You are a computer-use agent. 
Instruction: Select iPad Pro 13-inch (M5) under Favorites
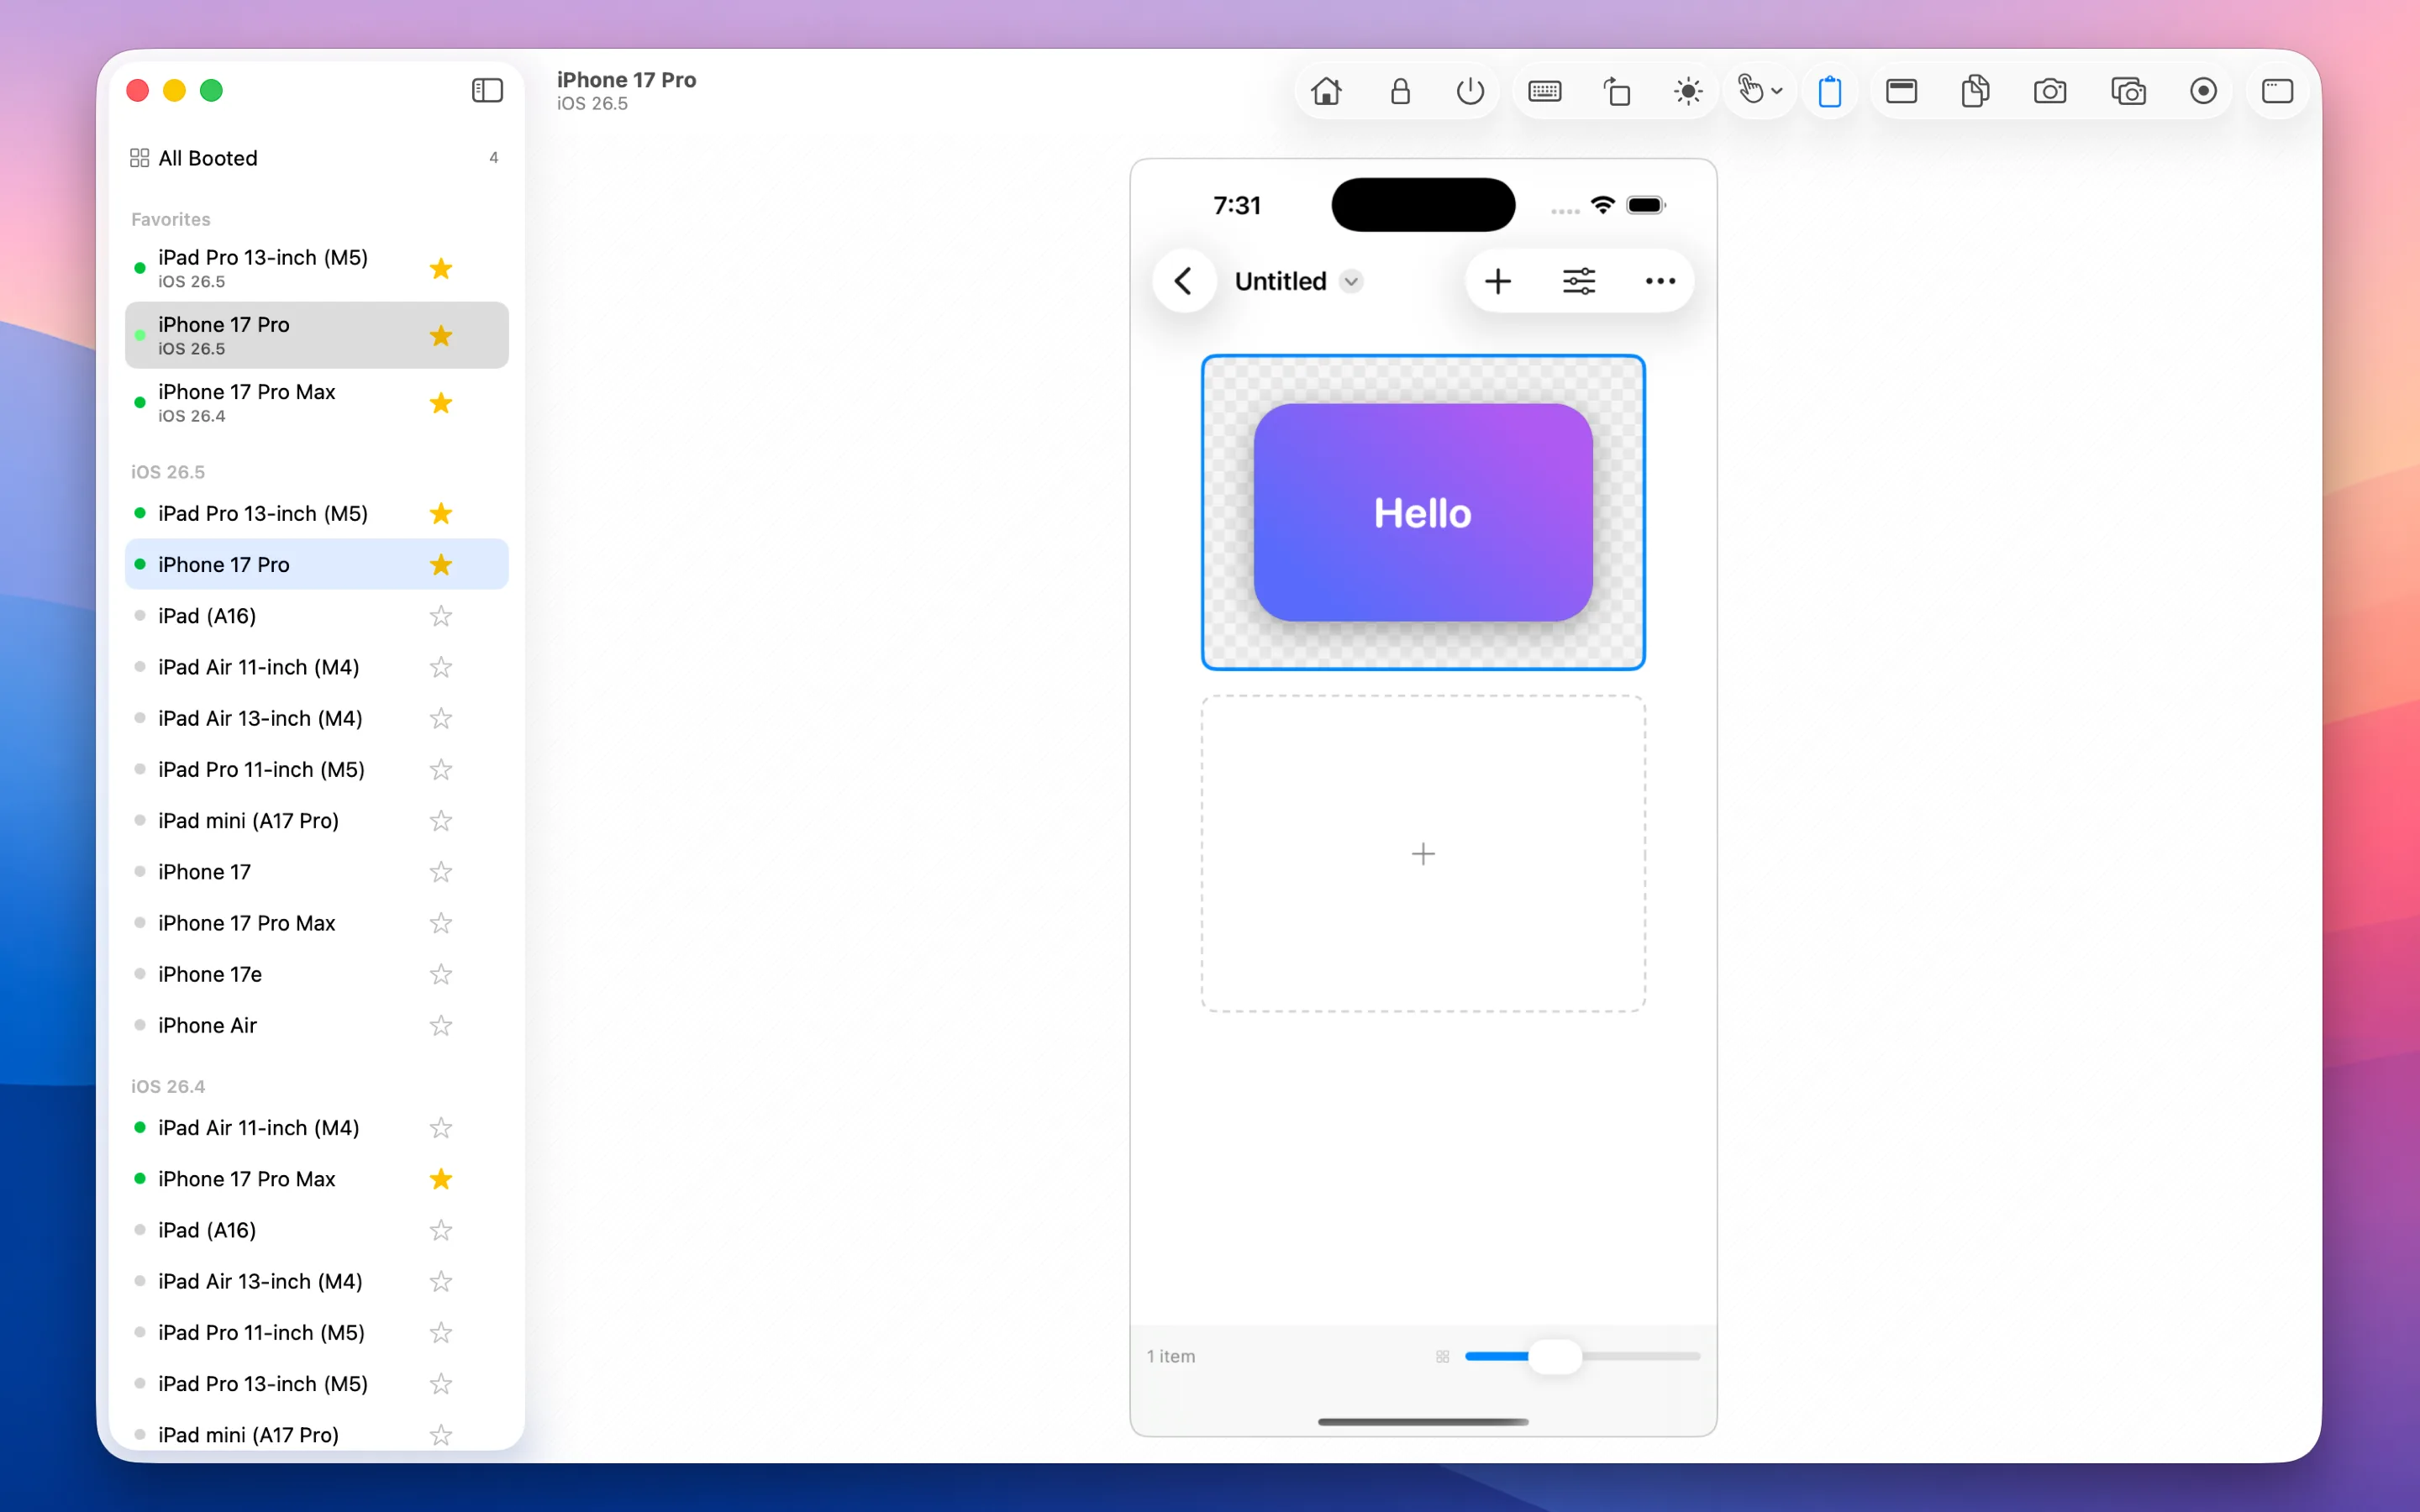pos(316,268)
